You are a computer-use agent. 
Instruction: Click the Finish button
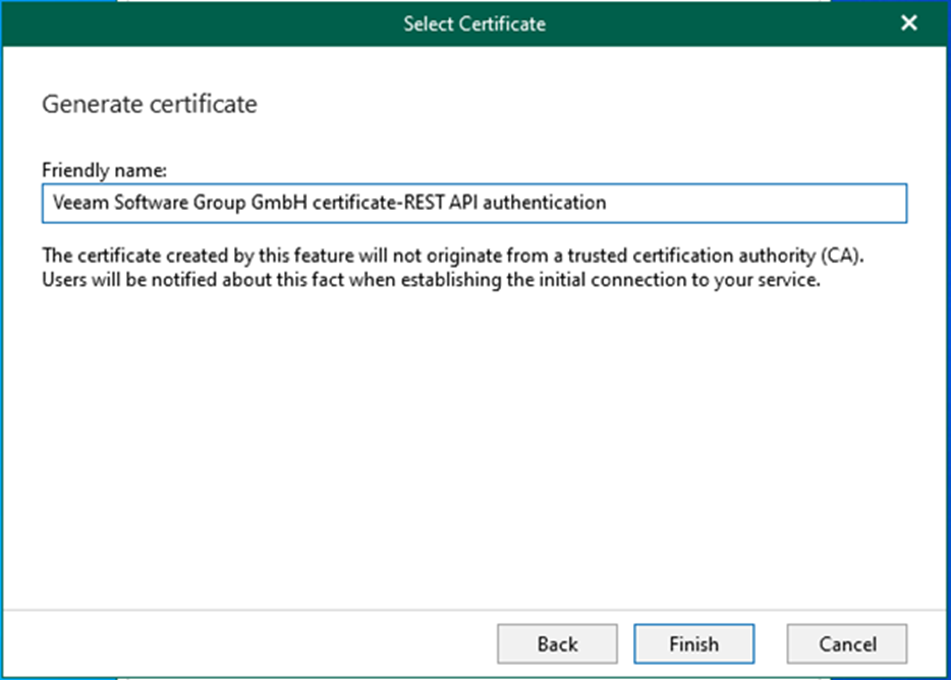point(694,644)
